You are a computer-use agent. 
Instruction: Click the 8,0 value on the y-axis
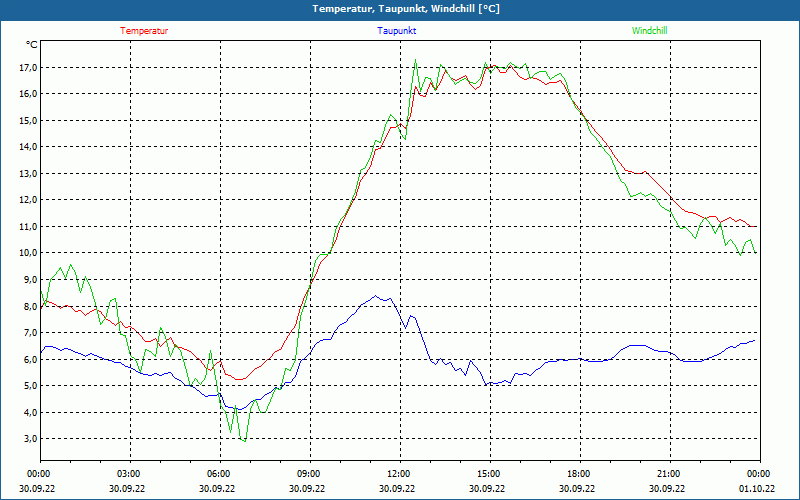click(30, 306)
